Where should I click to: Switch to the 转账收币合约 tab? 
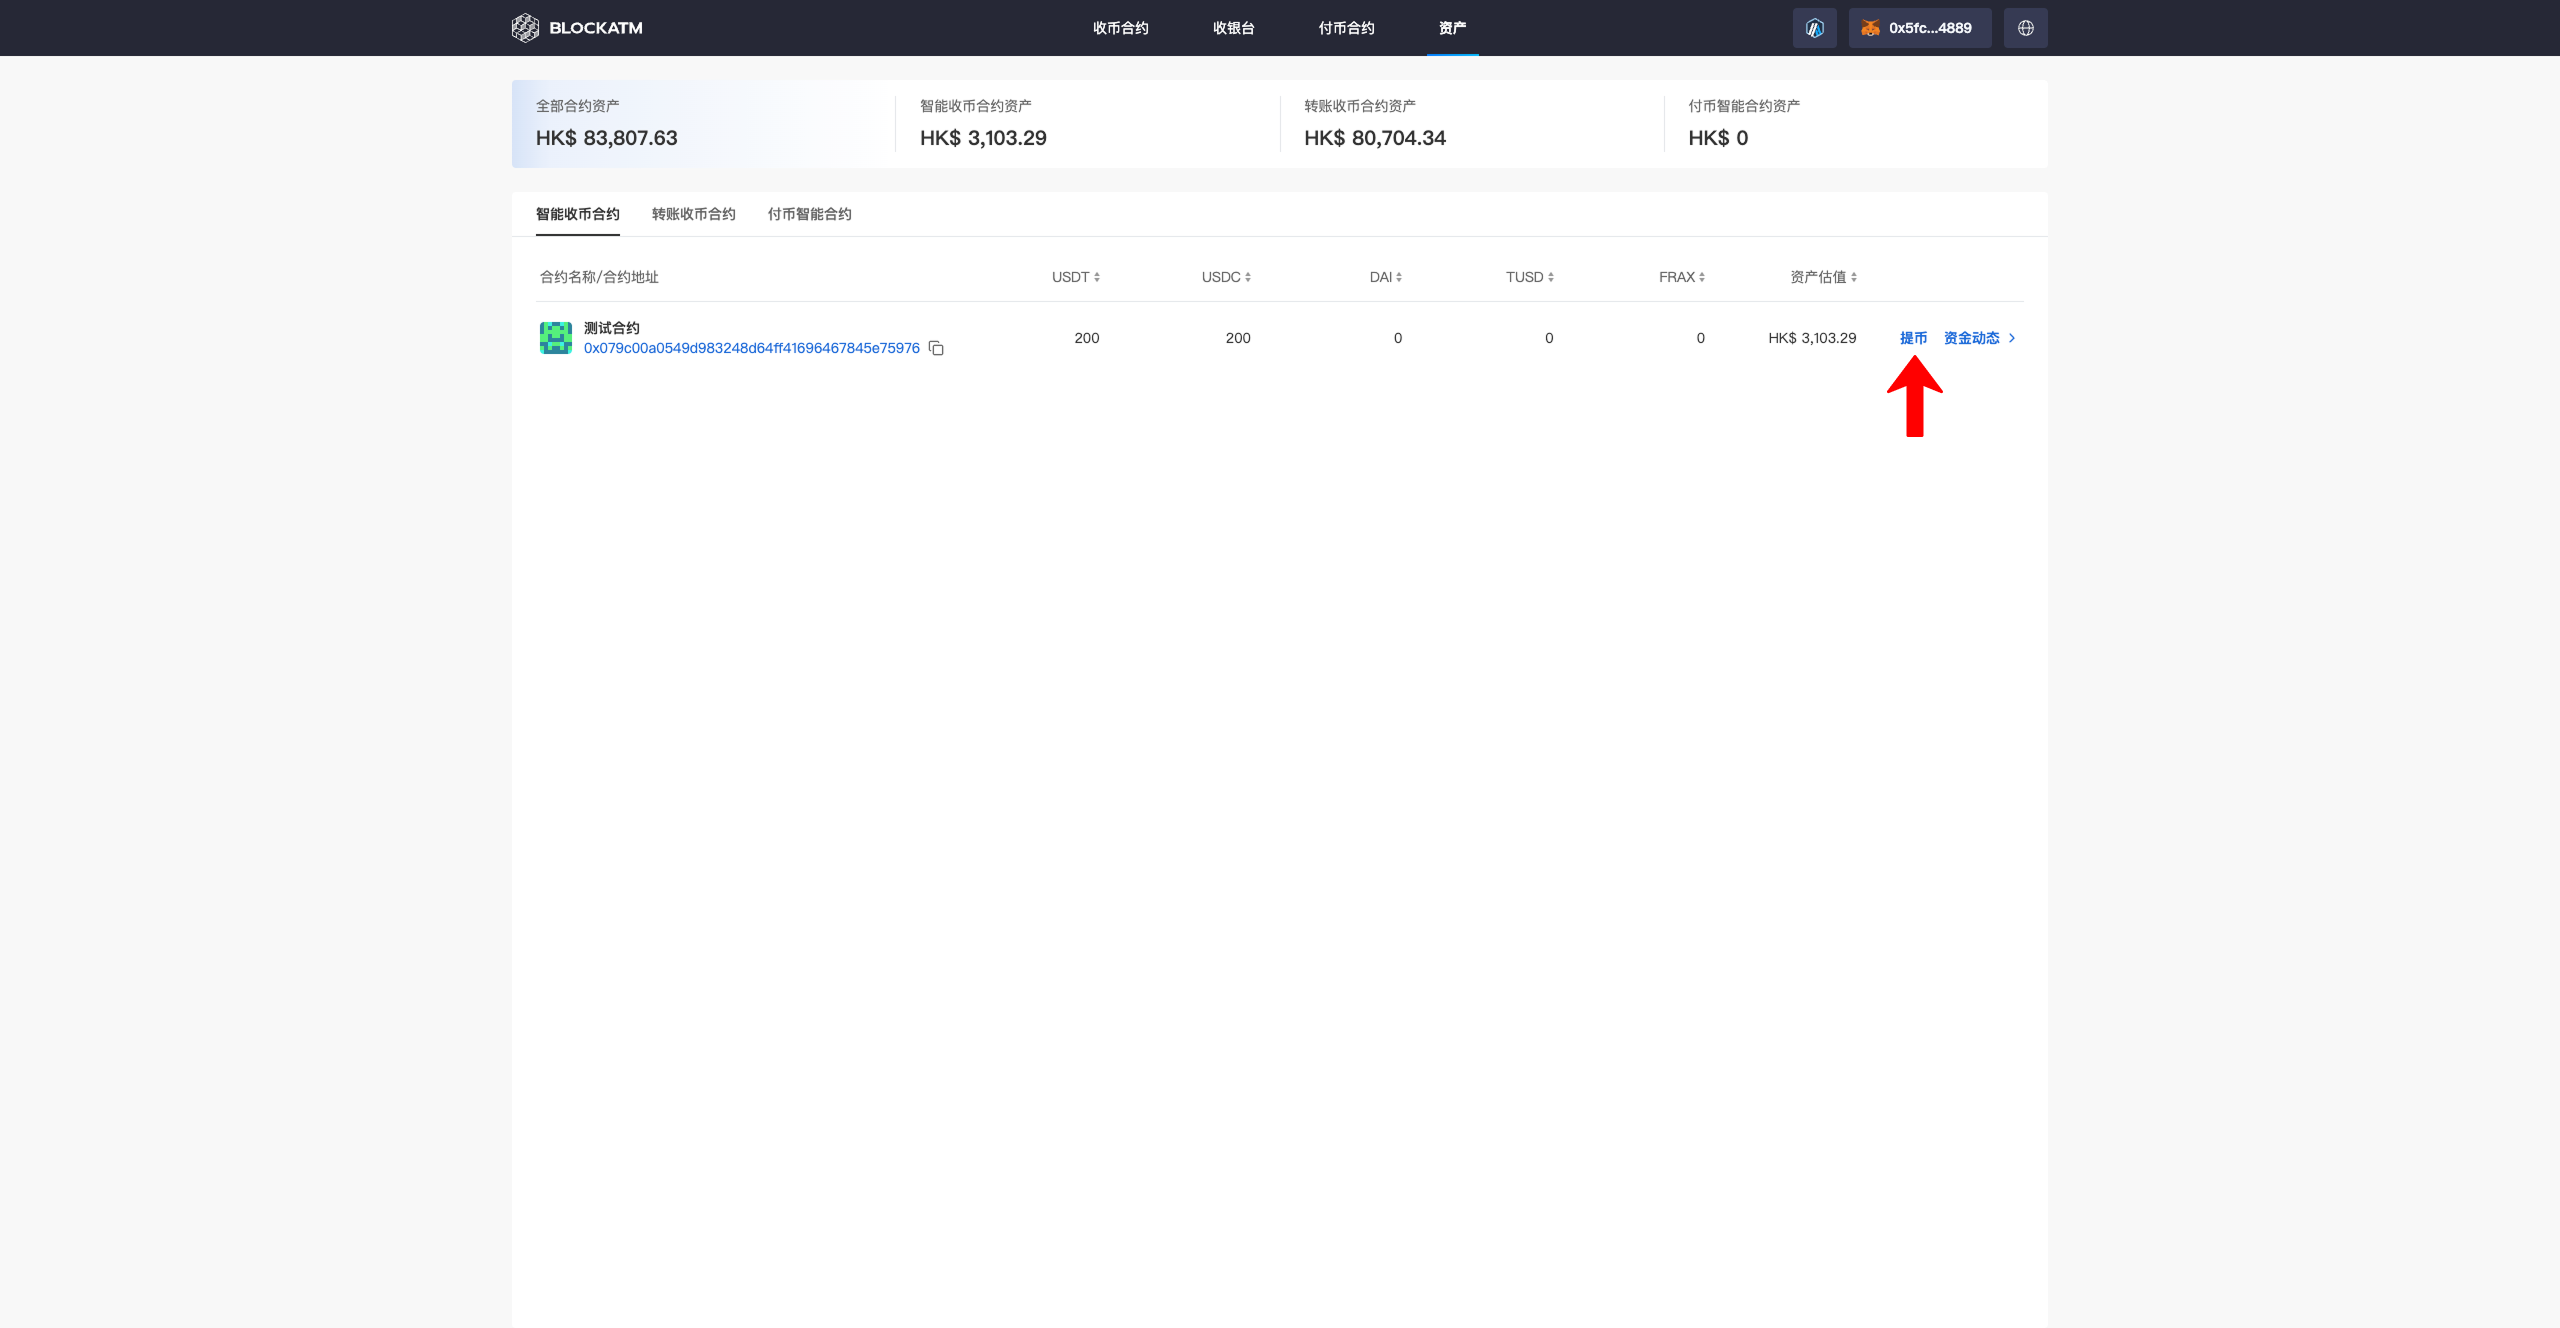693,214
